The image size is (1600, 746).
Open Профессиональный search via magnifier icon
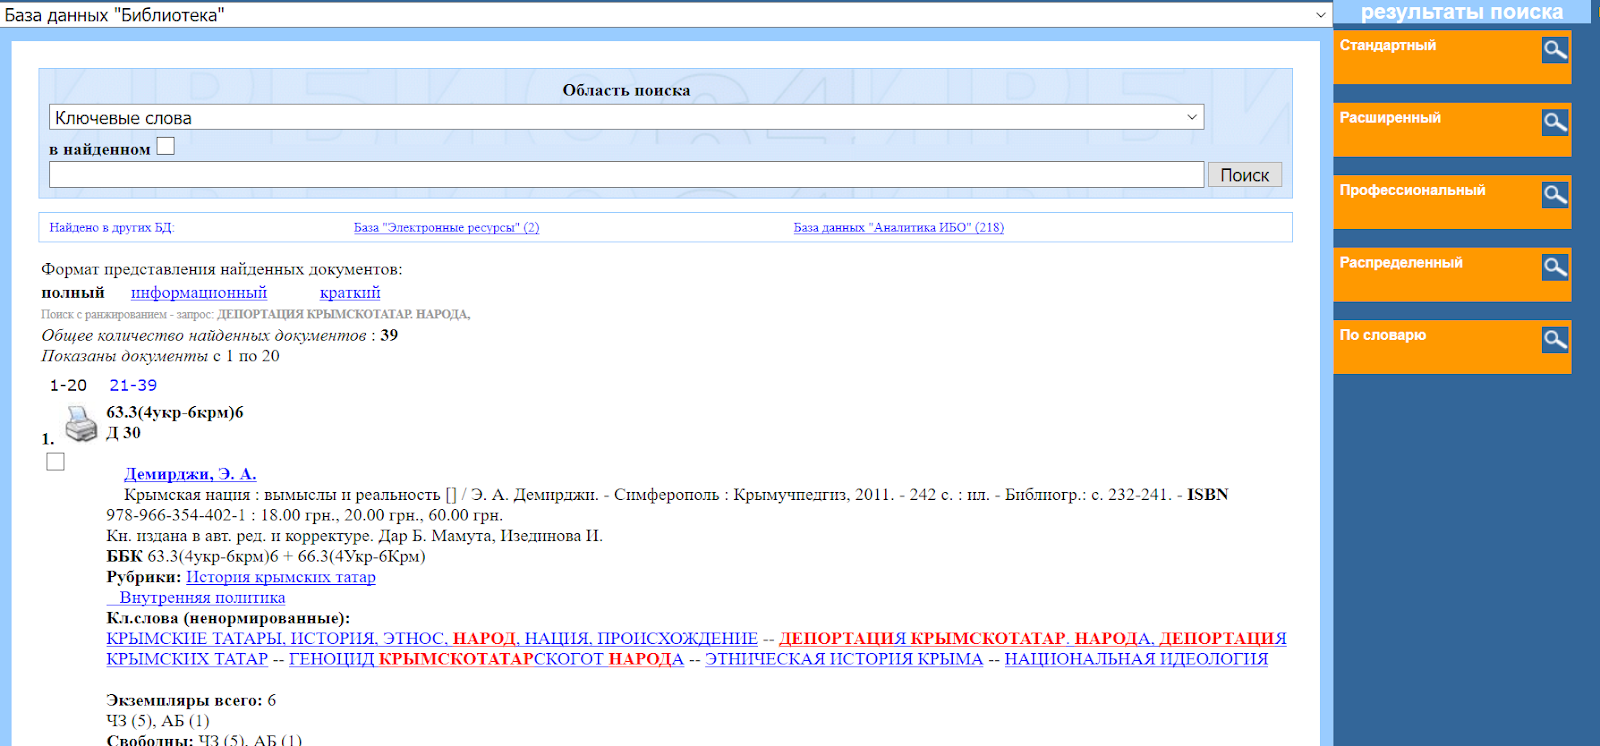click(1554, 194)
